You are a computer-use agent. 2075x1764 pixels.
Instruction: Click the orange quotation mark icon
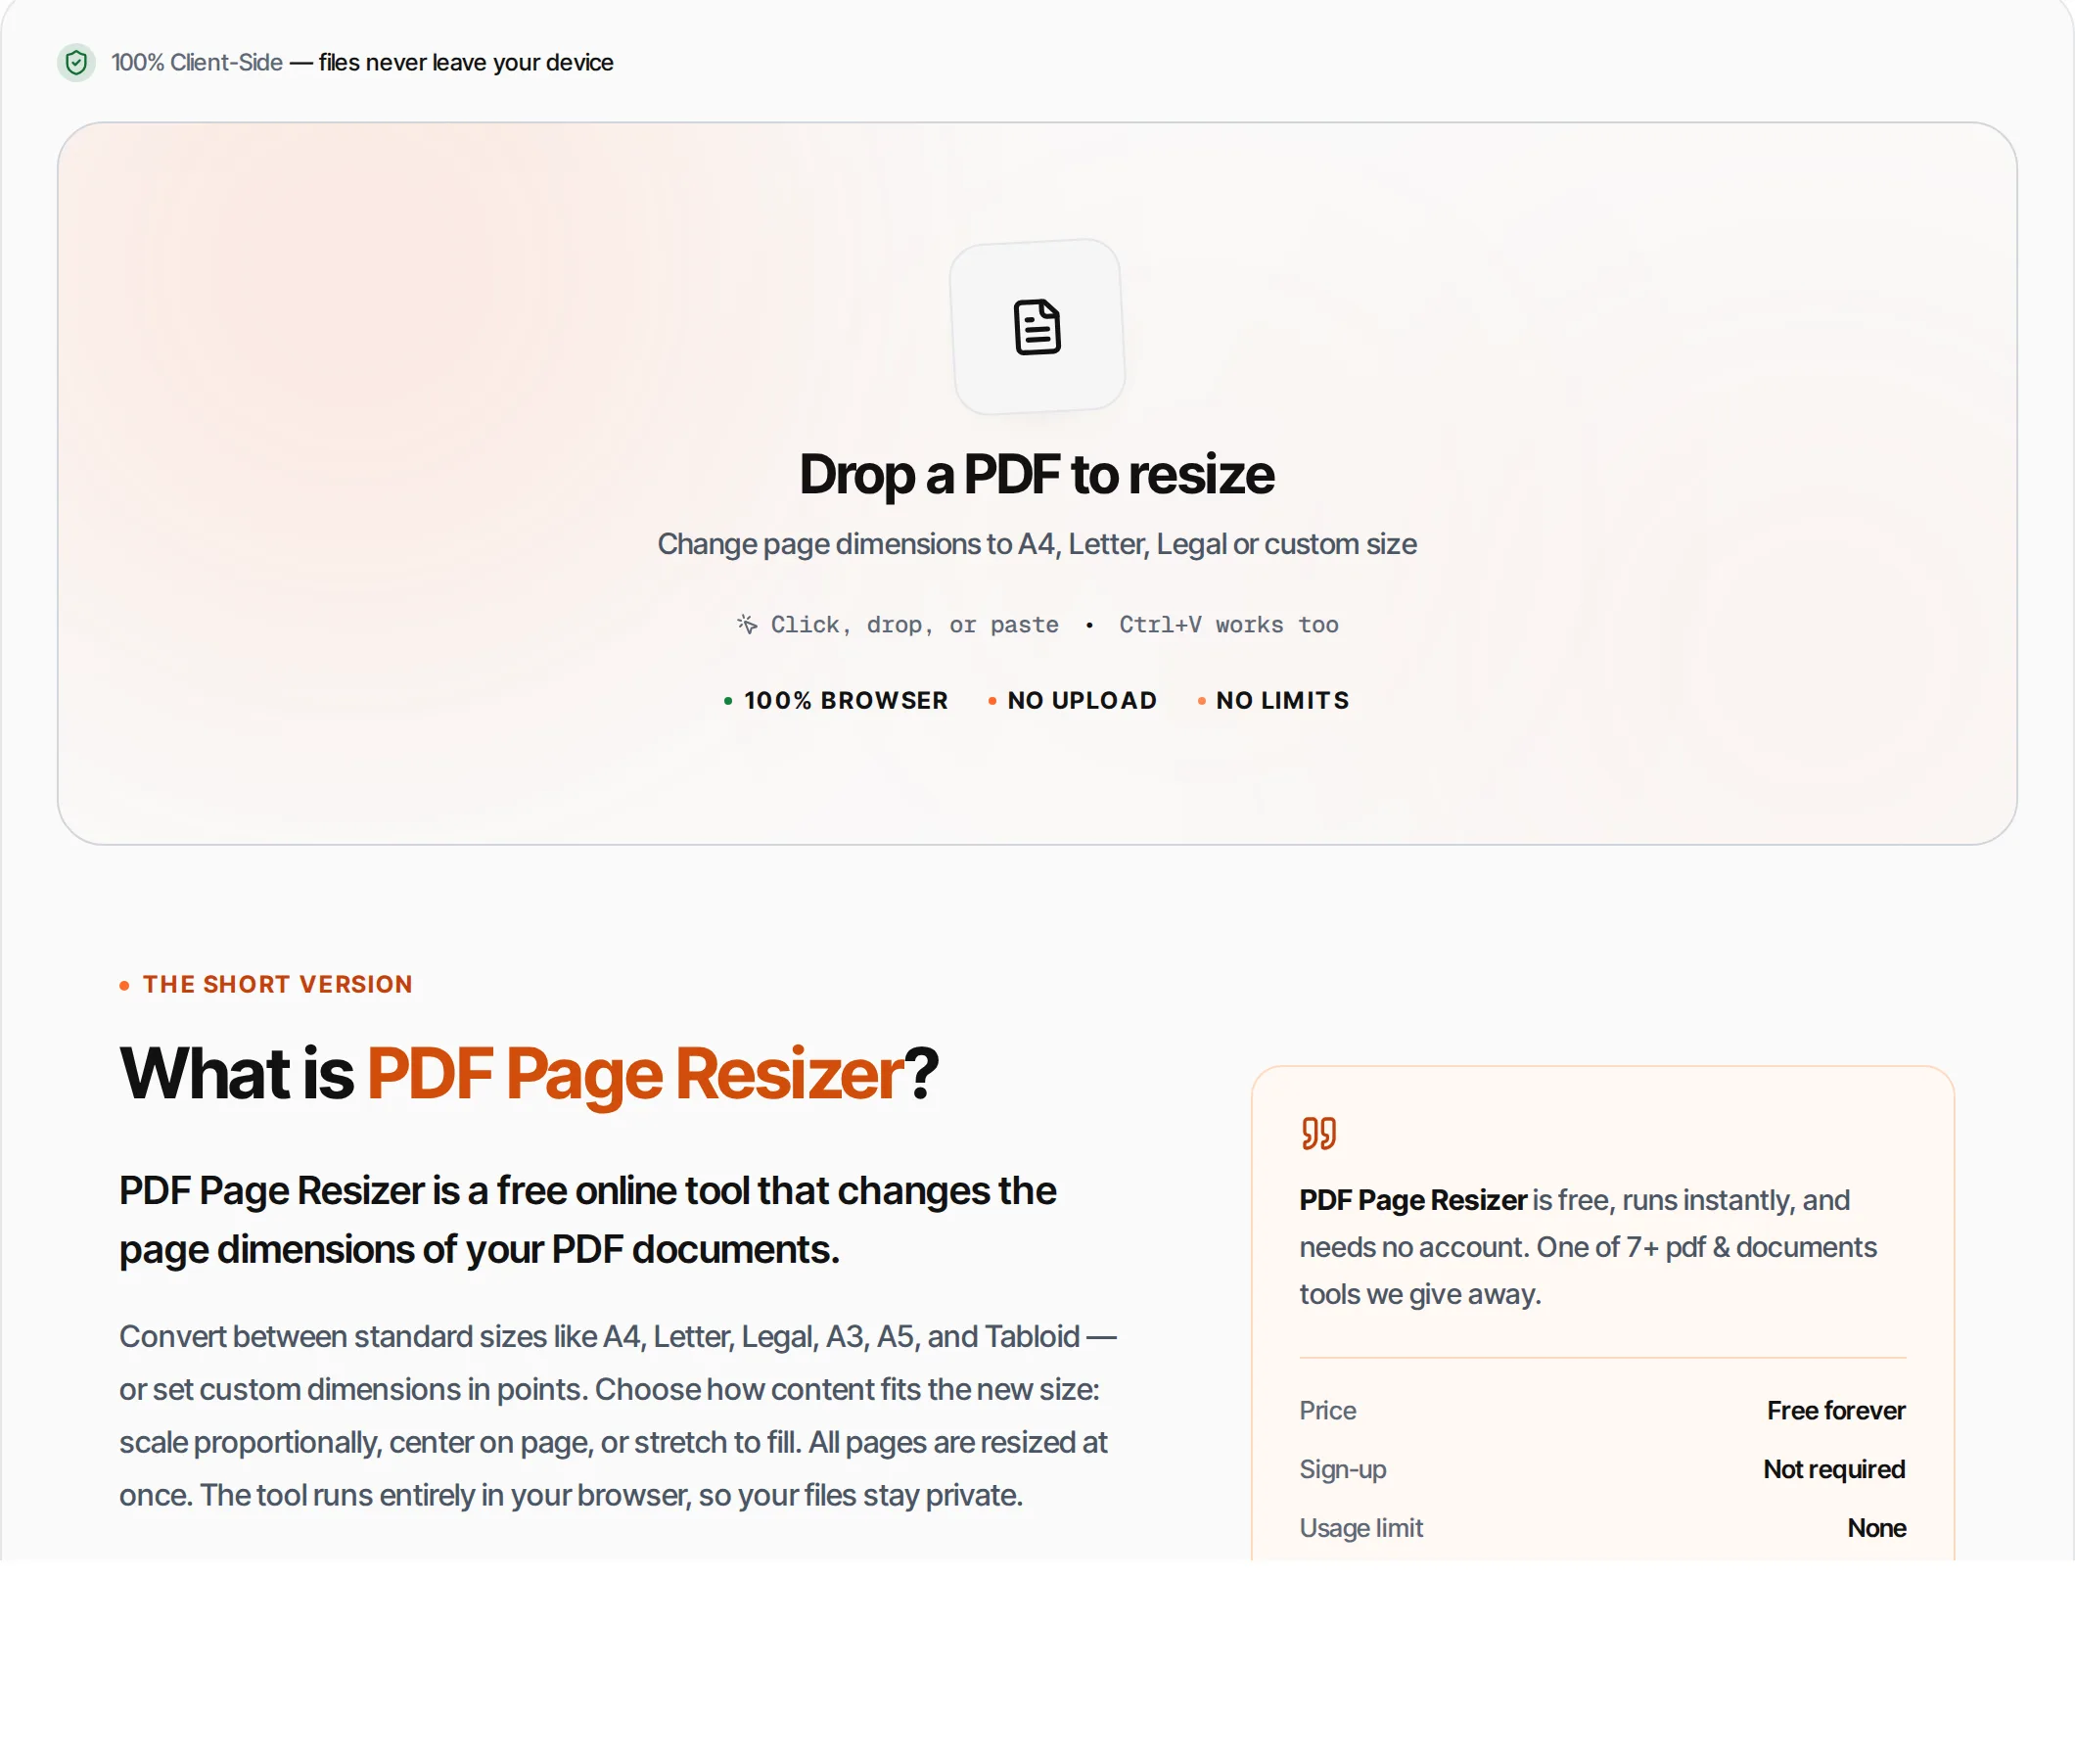click(x=1318, y=1133)
